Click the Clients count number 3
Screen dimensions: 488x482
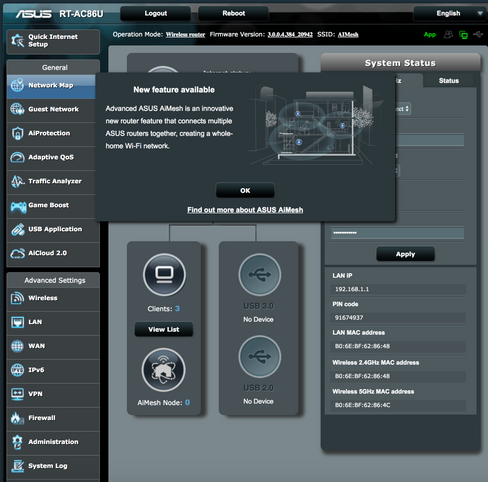pos(177,309)
